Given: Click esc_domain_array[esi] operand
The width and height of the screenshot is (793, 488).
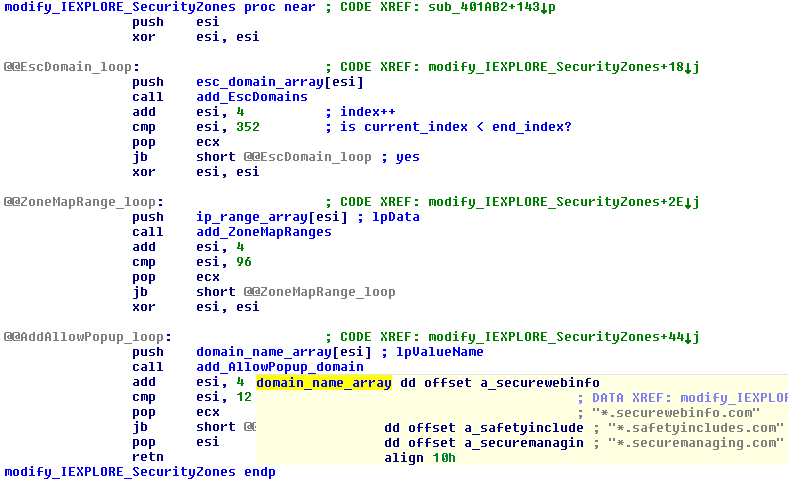Looking at the screenshot, I should coord(280,82).
